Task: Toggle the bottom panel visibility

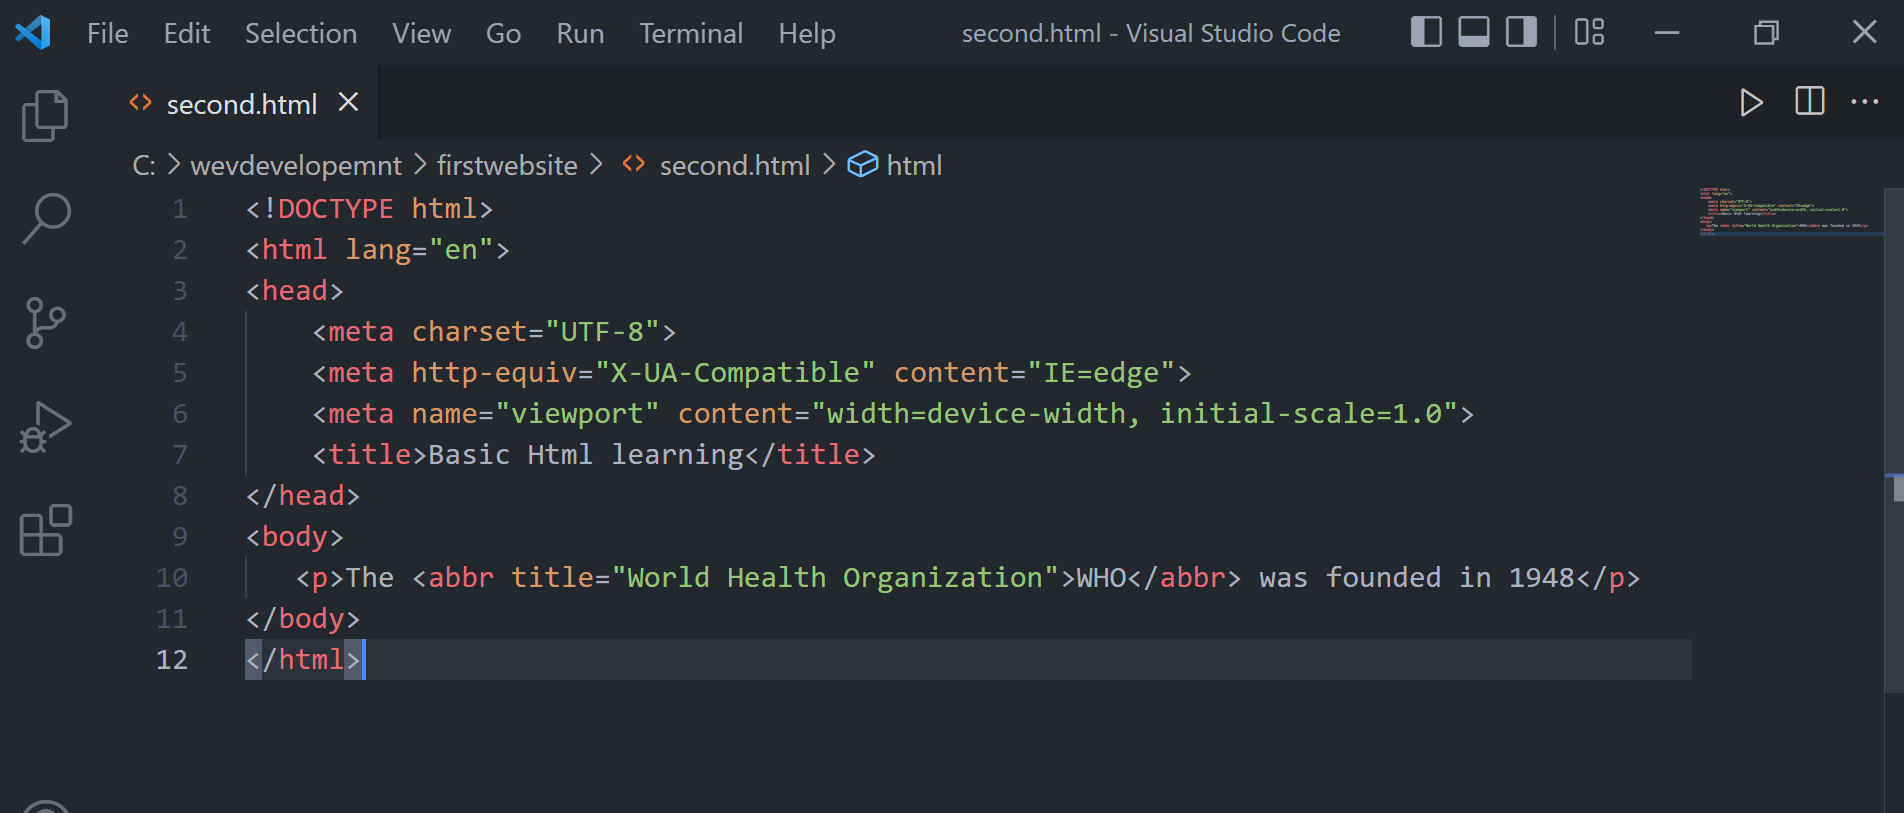Action: click(x=1474, y=33)
